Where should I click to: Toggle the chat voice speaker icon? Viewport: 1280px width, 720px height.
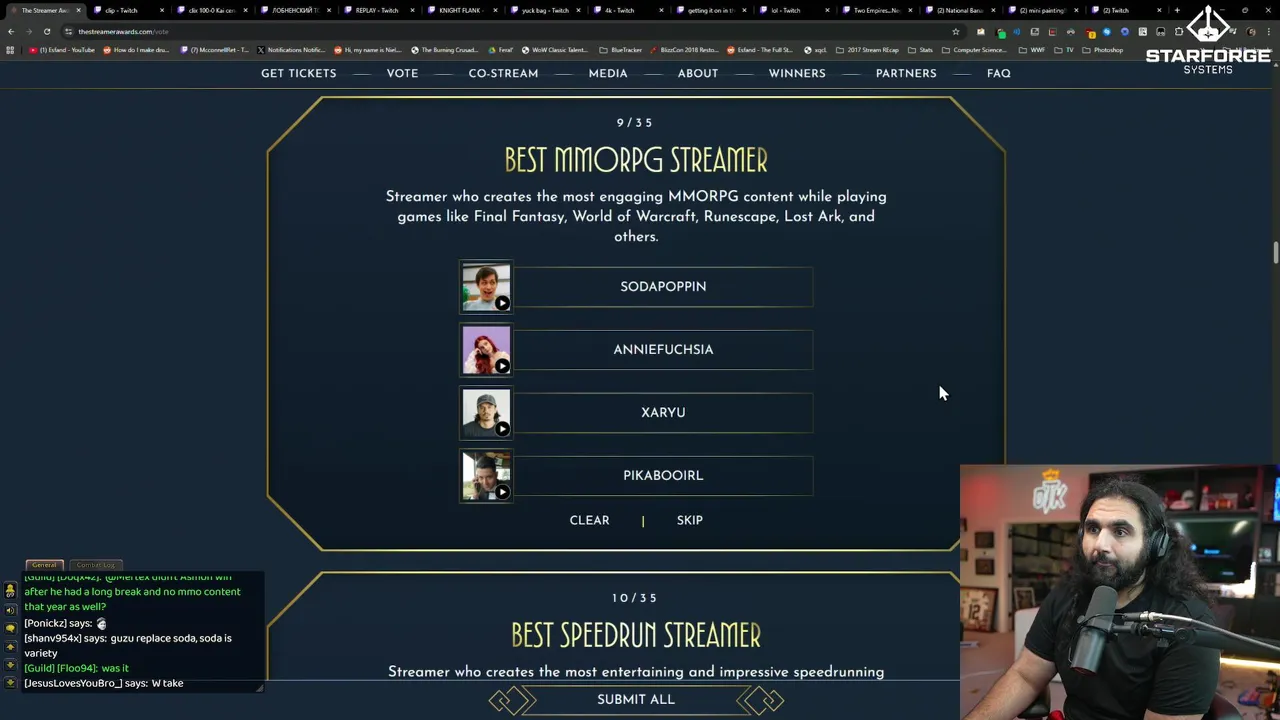tap(10, 610)
